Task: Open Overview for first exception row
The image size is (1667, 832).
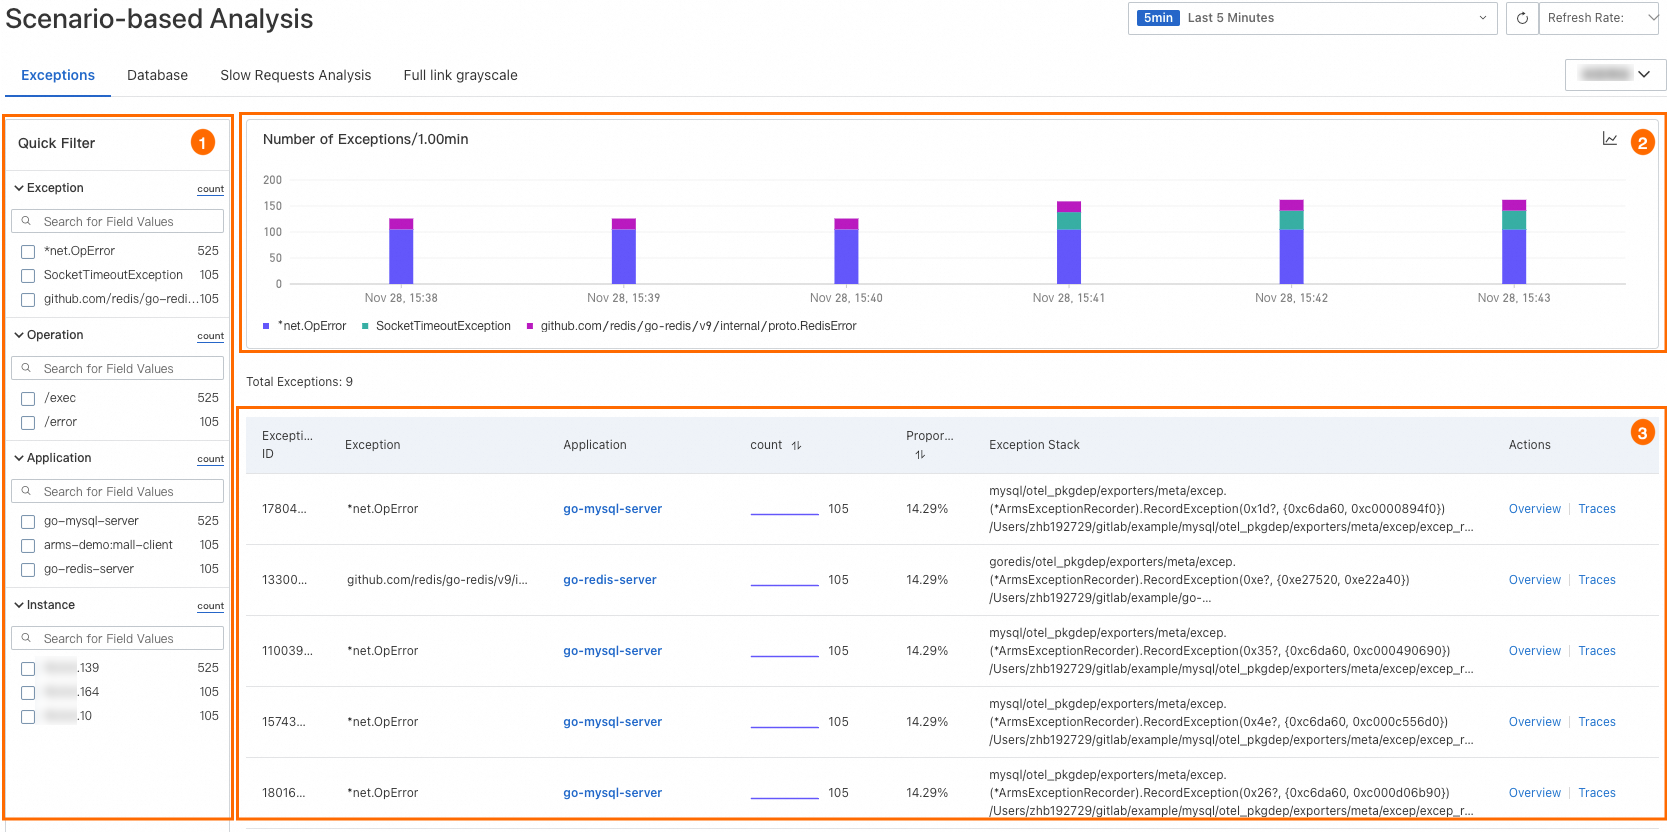Action: [x=1534, y=509]
